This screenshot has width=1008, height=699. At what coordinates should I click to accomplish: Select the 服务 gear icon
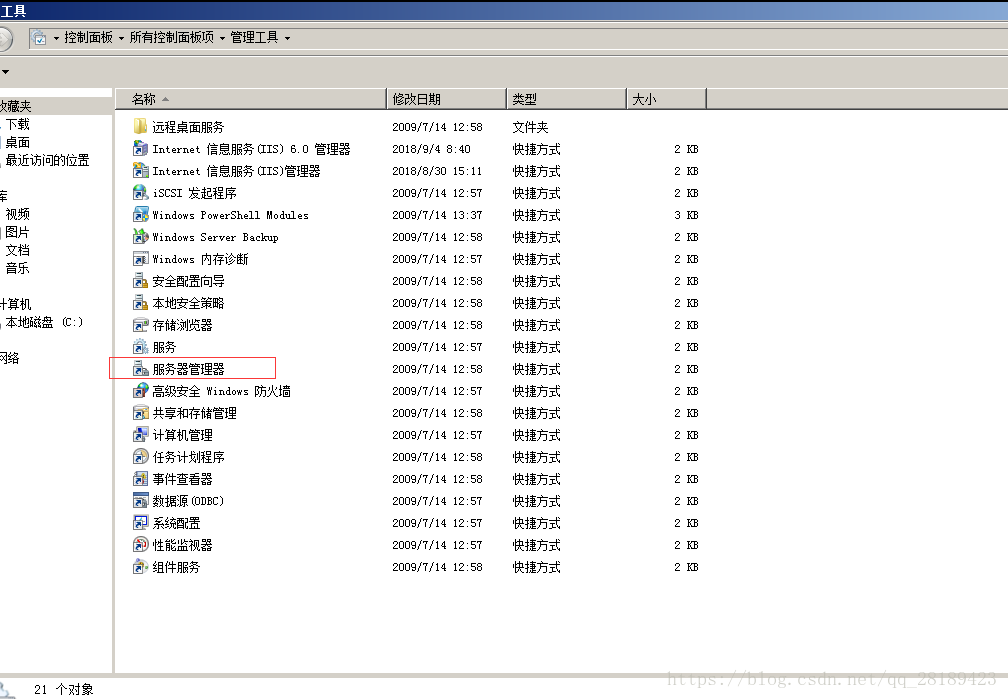pos(140,347)
